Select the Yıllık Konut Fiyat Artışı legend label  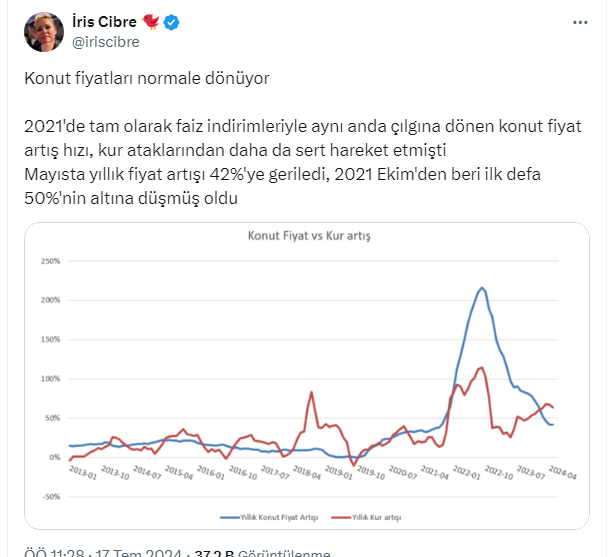276,517
